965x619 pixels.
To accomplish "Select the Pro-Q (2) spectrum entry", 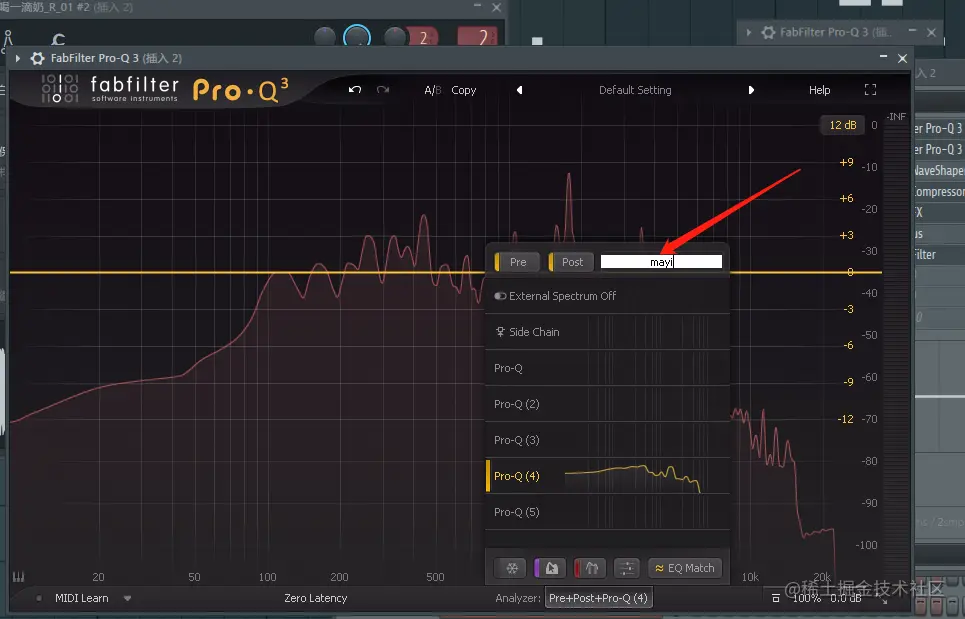I will click(x=607, y=404).
